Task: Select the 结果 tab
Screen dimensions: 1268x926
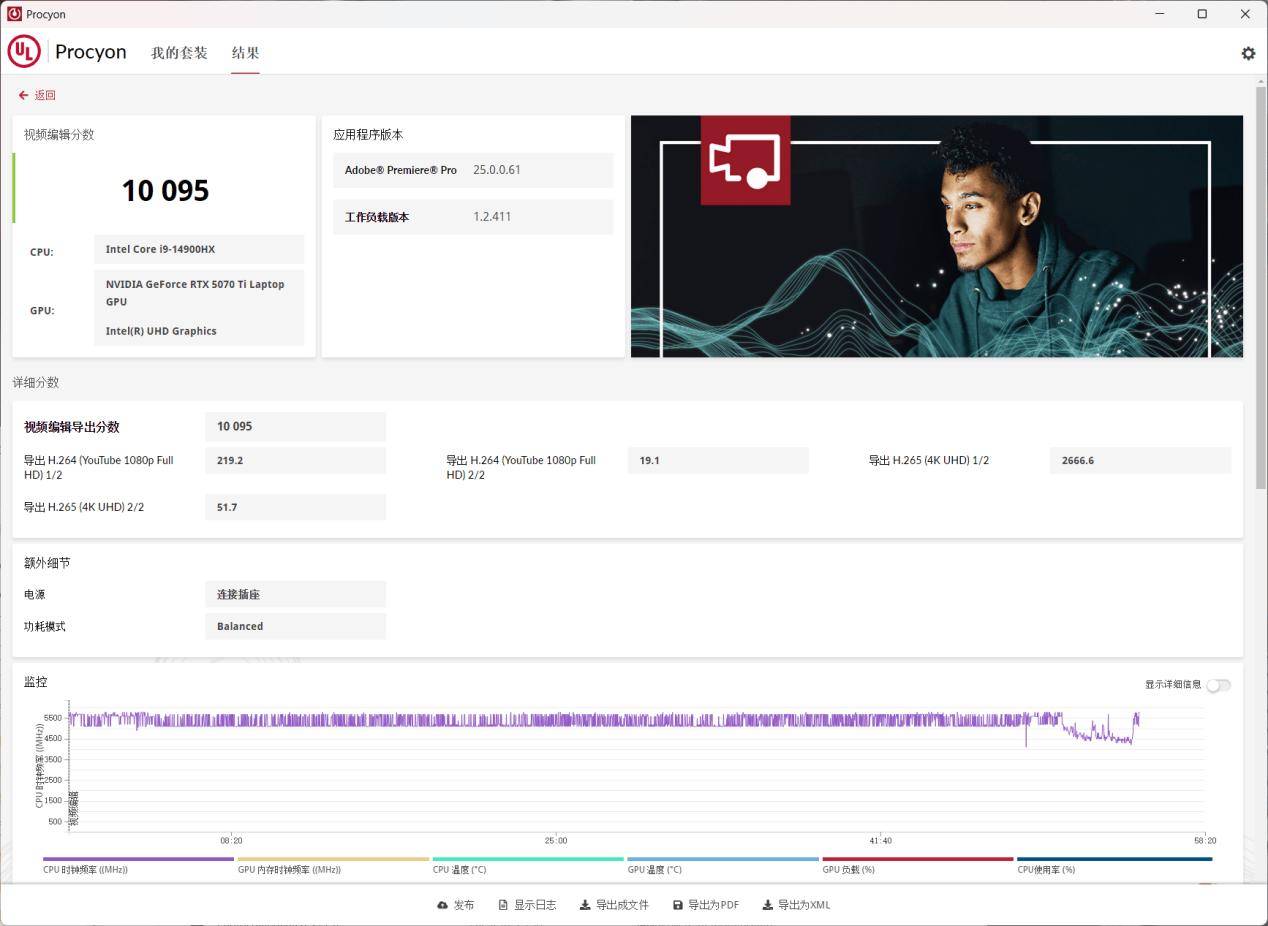Action: [245, 52]
